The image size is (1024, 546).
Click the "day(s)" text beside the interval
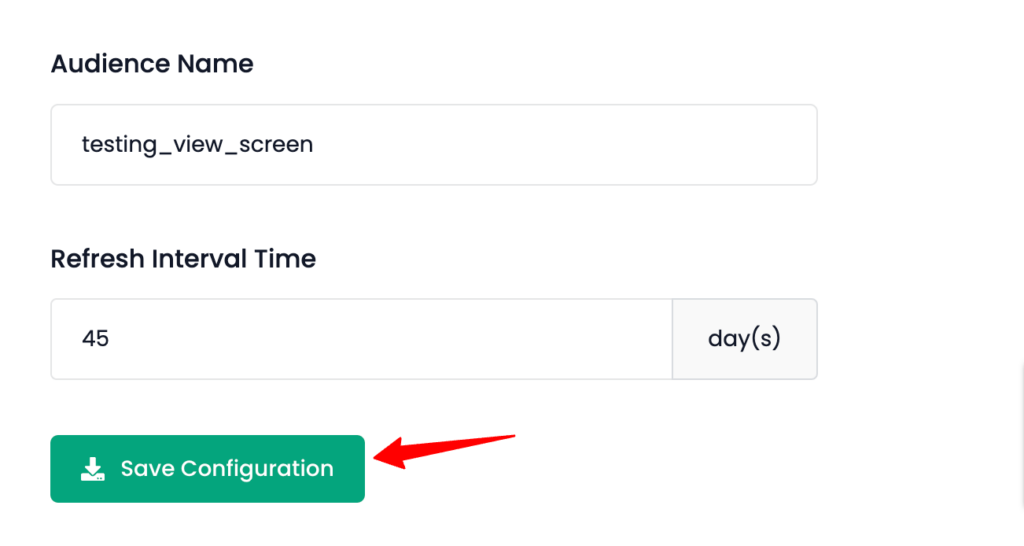(744, 339)
